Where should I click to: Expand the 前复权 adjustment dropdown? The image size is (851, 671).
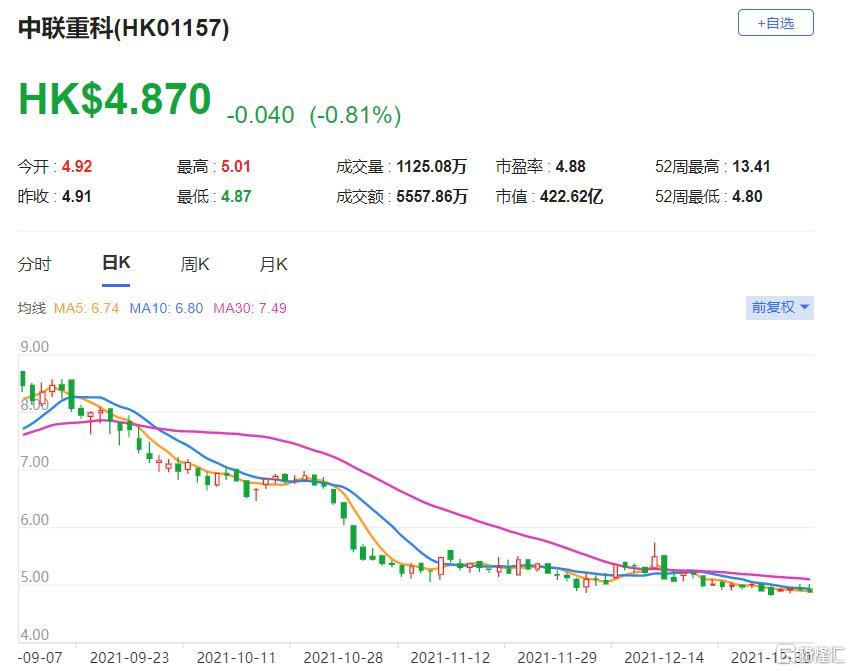779,307
